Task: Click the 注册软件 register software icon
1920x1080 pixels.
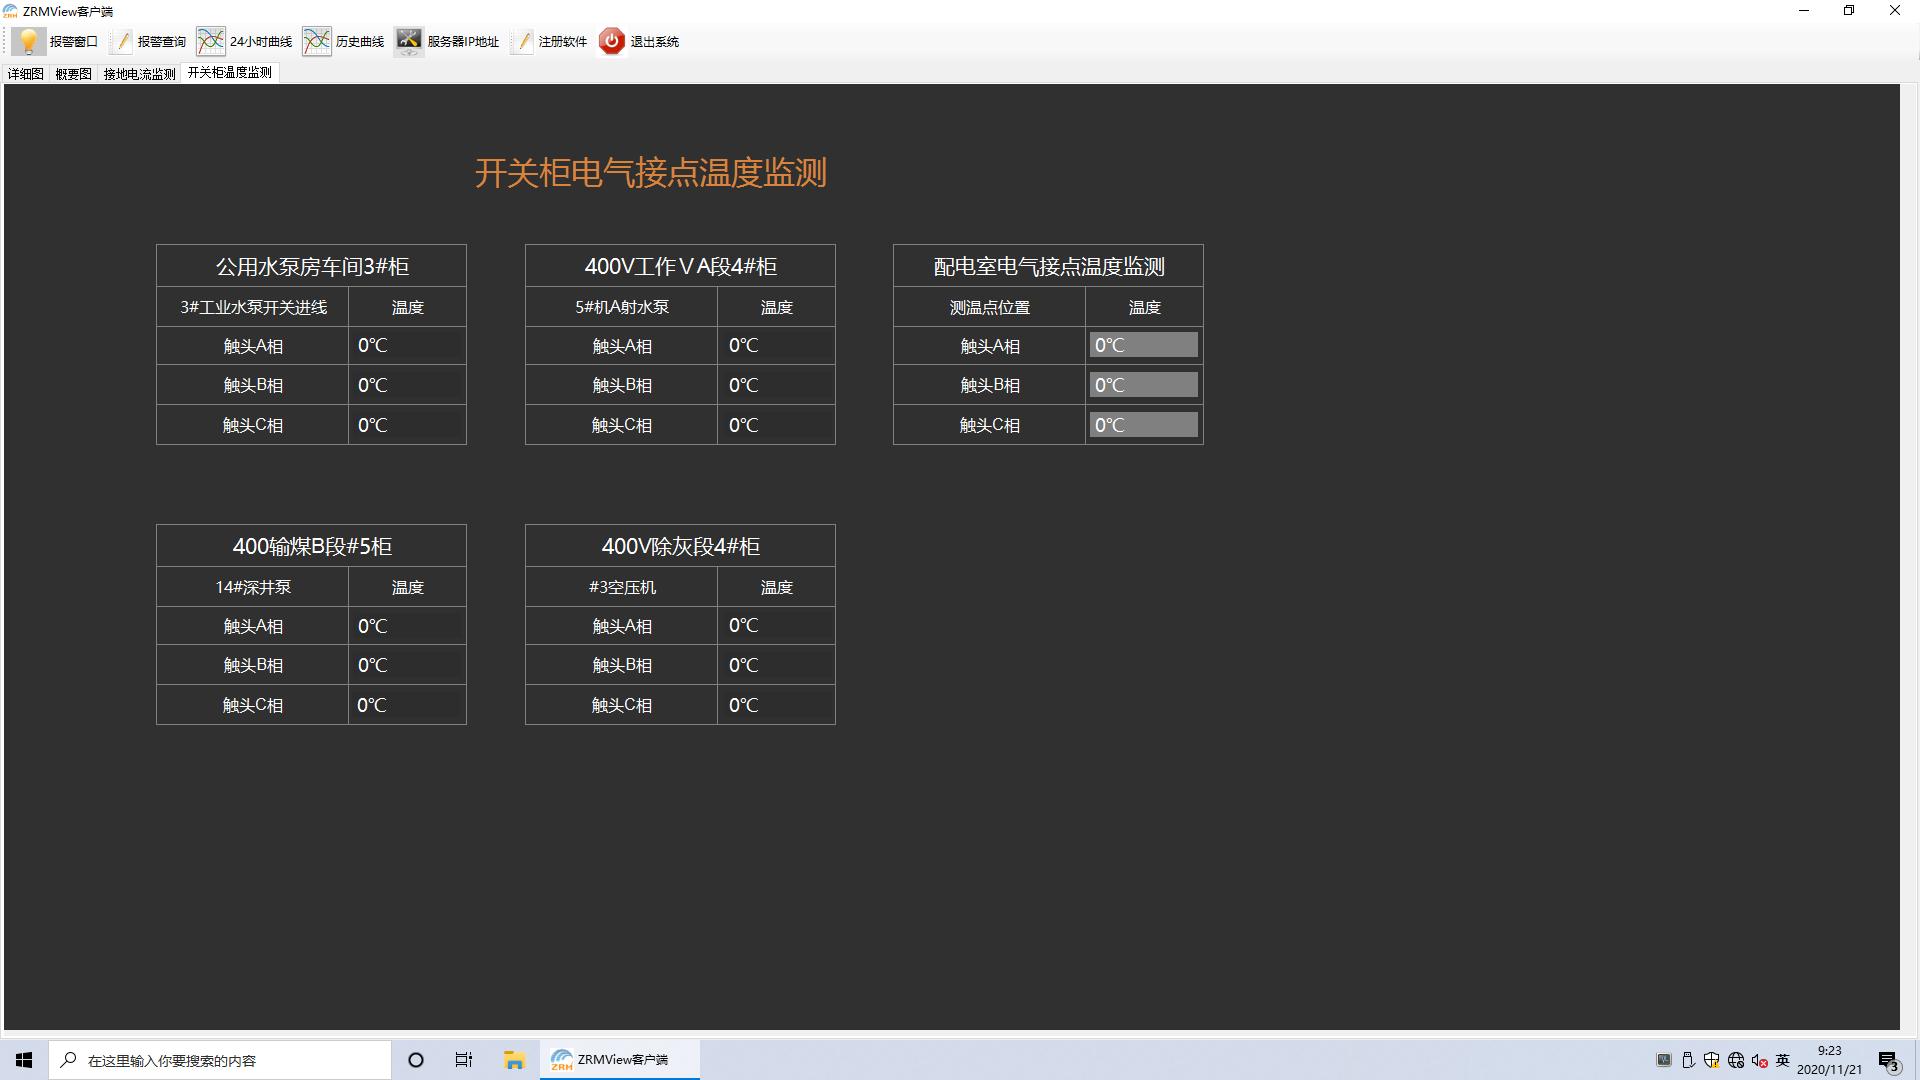Action: click(524, 41)
